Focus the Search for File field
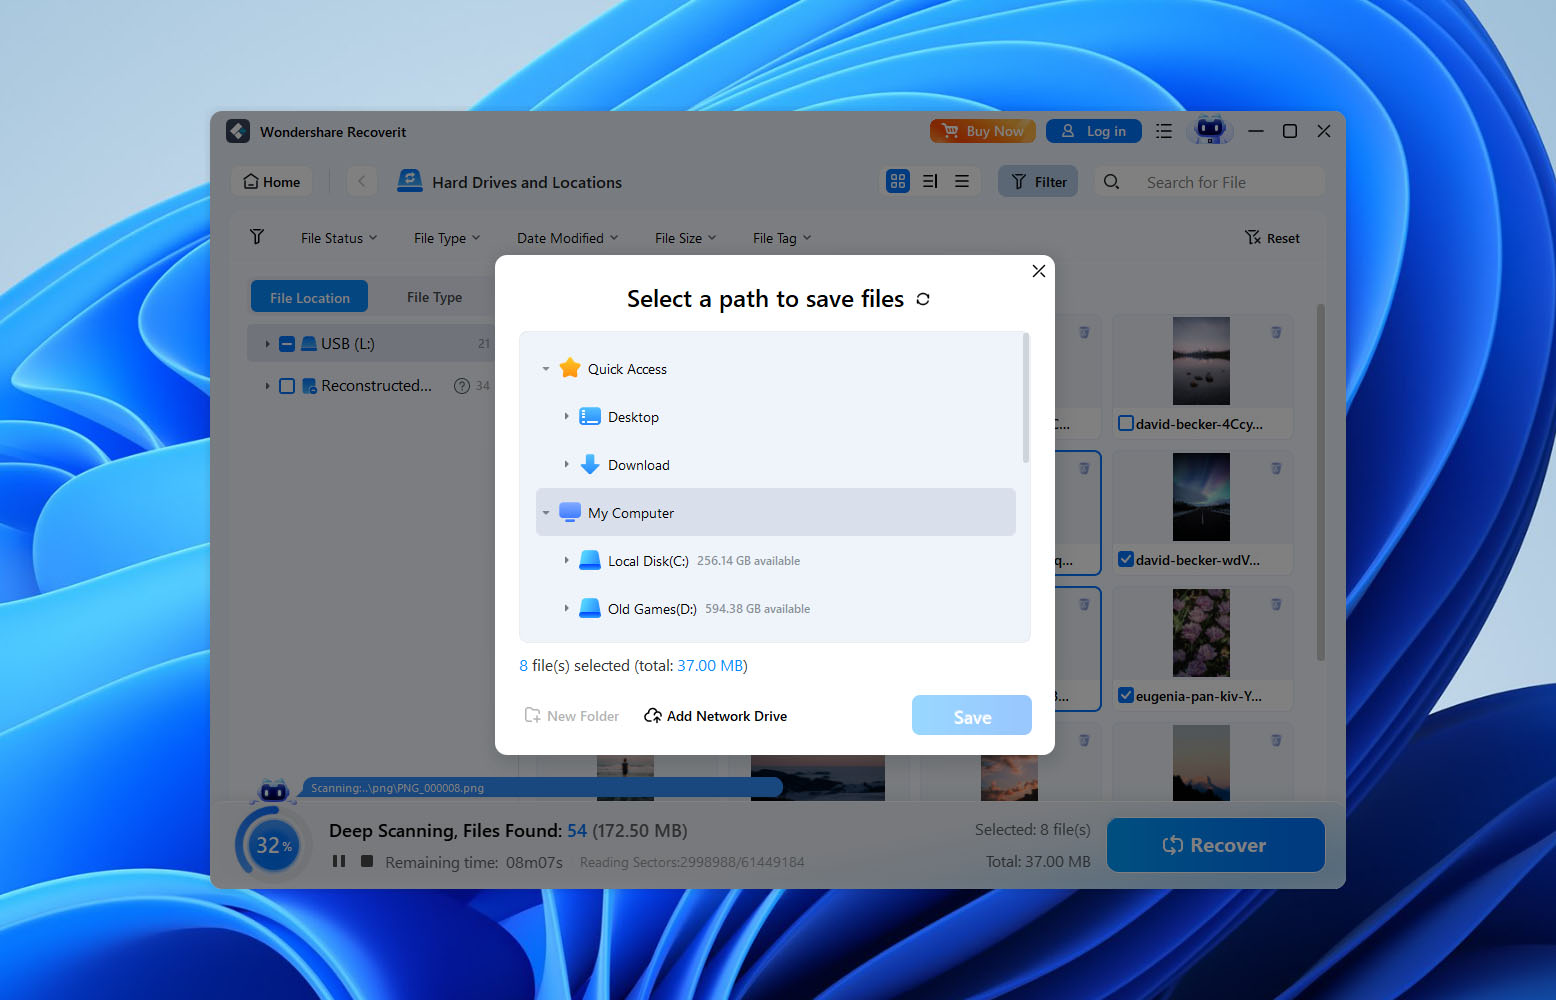 coord(1210,182)
